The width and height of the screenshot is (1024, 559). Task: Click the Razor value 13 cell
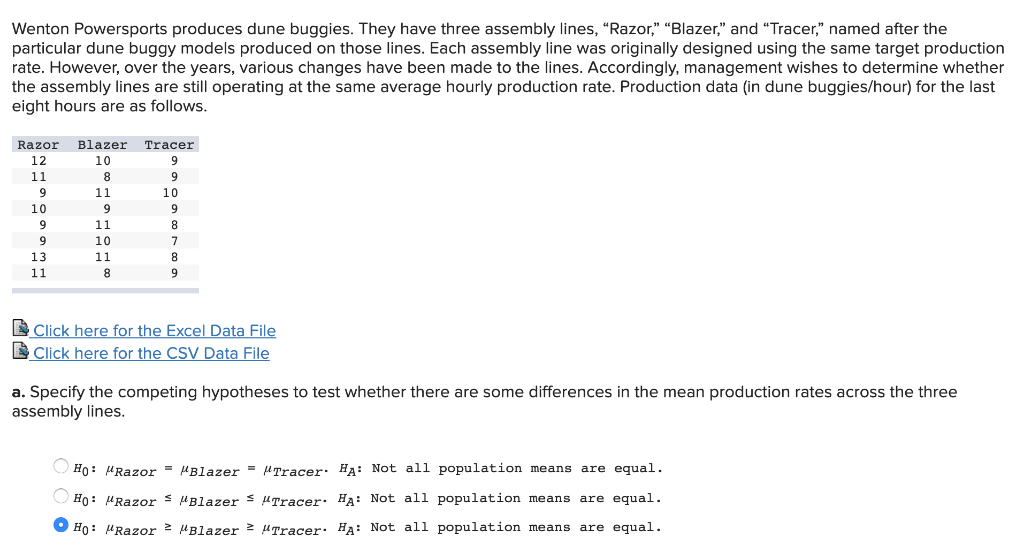point(39,257)
